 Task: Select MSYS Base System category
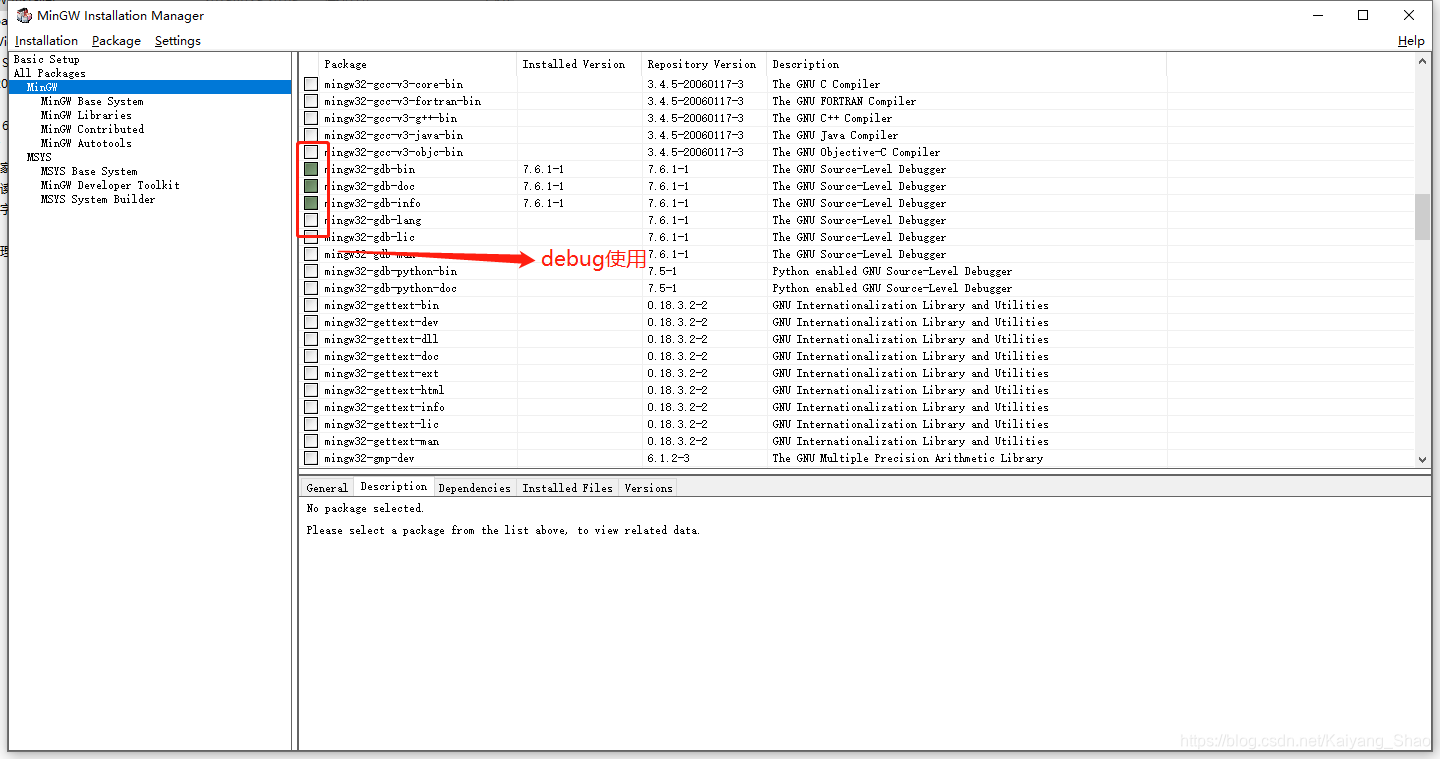(x=89, y=171)
